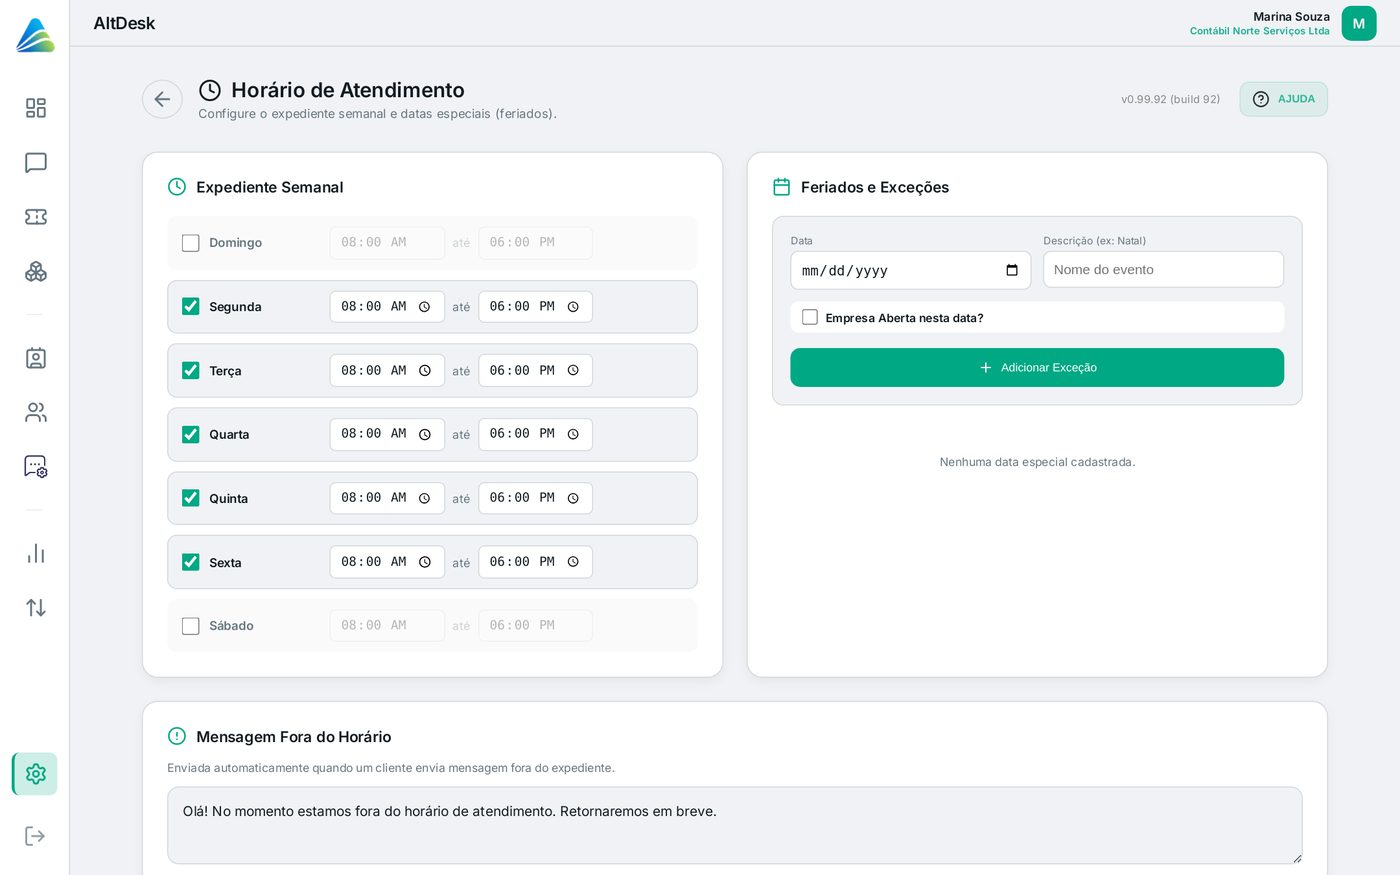Uncheck the Terça checkbox

[x=191, y=370]
